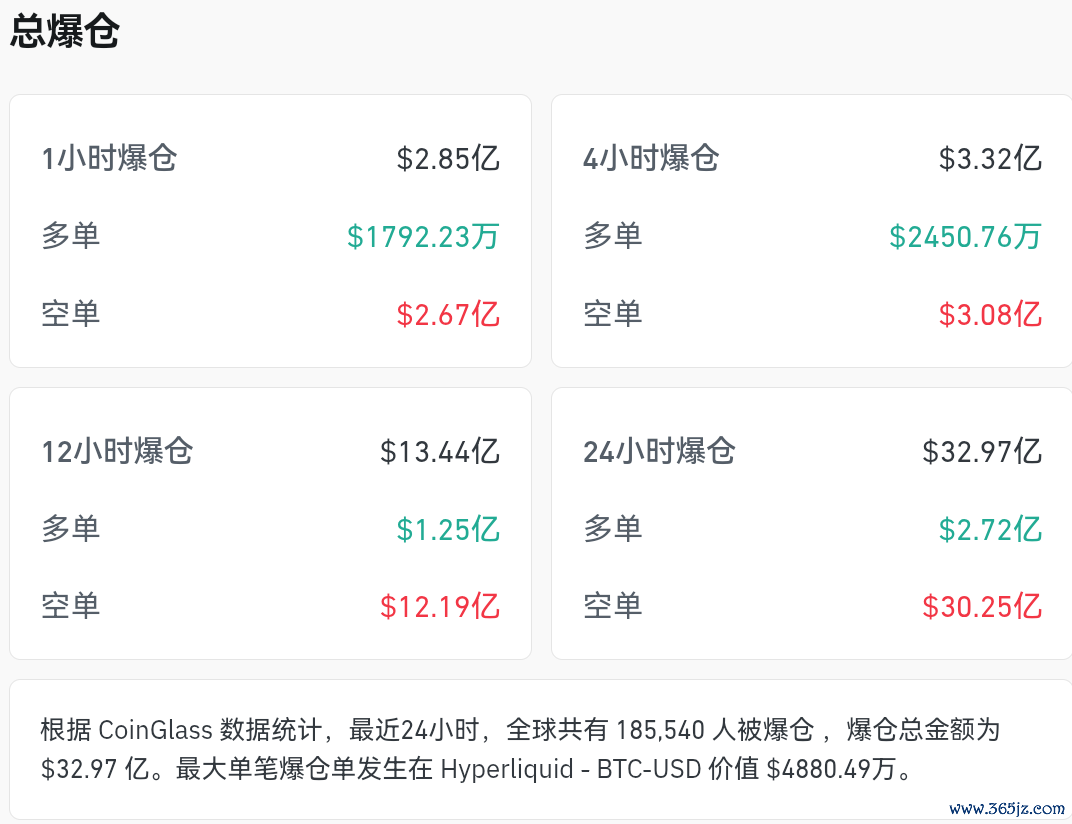Select the 1小时爆仓 card title
This screenshot has width=1072, height=824.
109,158
